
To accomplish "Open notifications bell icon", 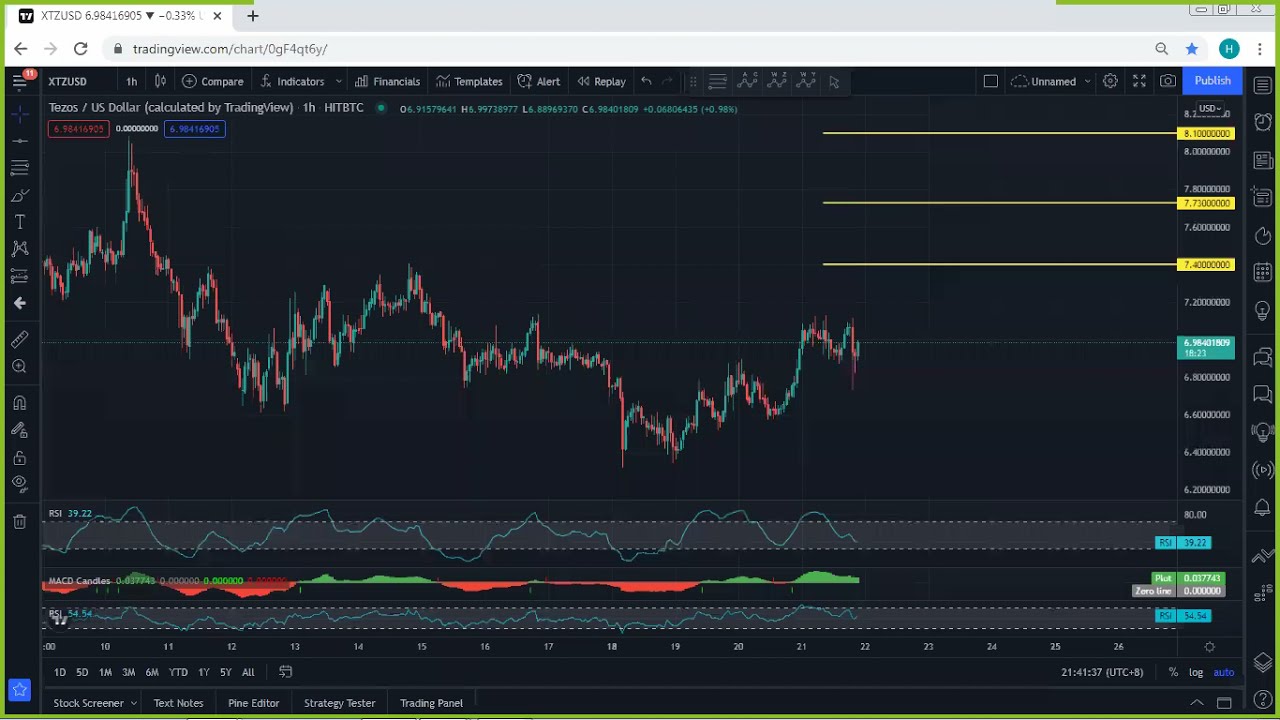I will coord(1262,509).
